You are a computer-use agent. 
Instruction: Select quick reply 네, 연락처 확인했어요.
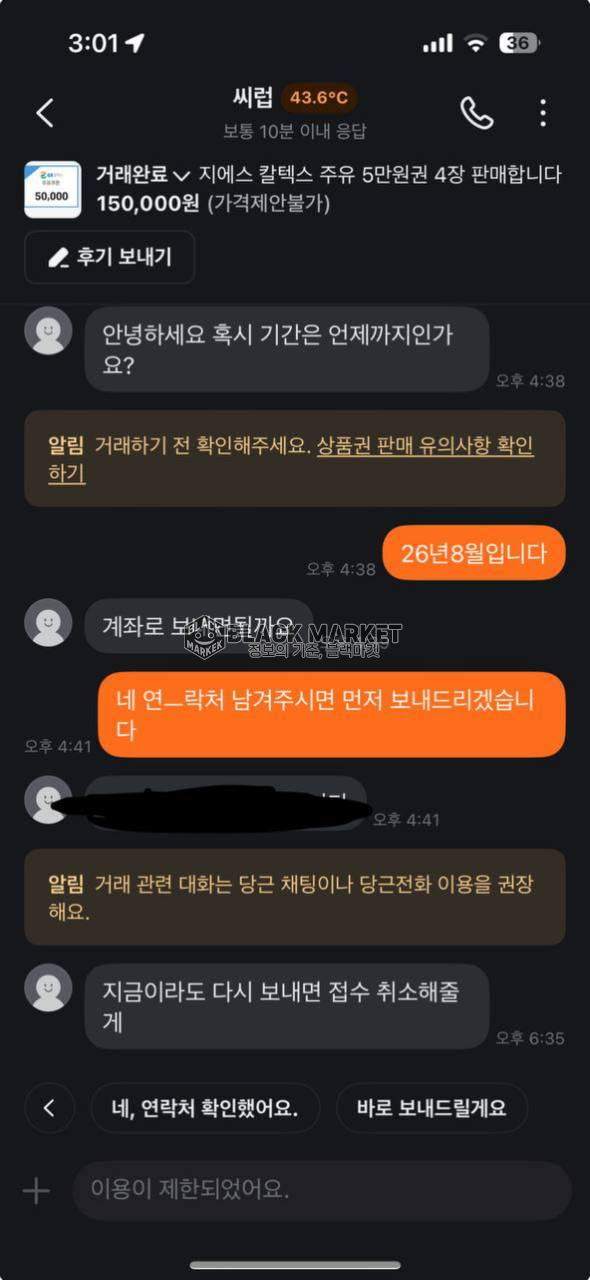click(205, 1108)
